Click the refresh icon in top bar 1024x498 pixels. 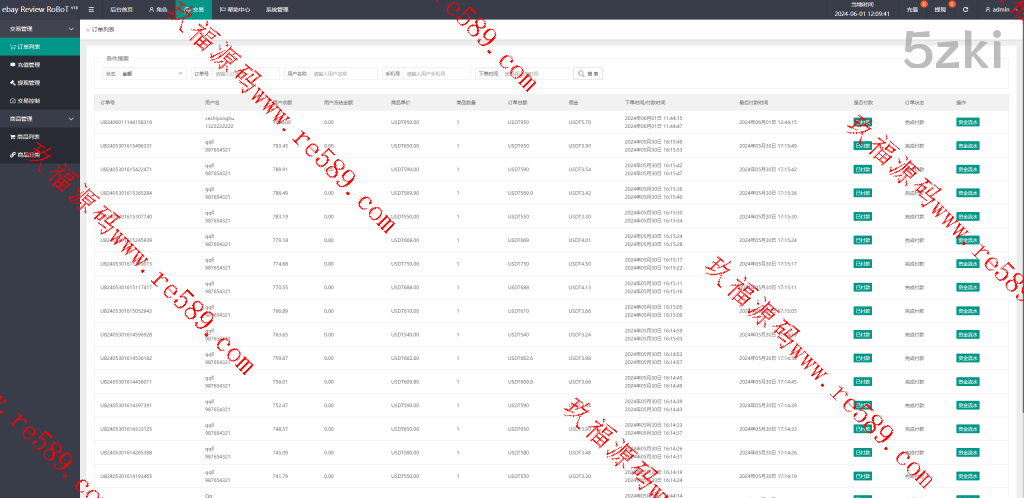tap(965, 9)
